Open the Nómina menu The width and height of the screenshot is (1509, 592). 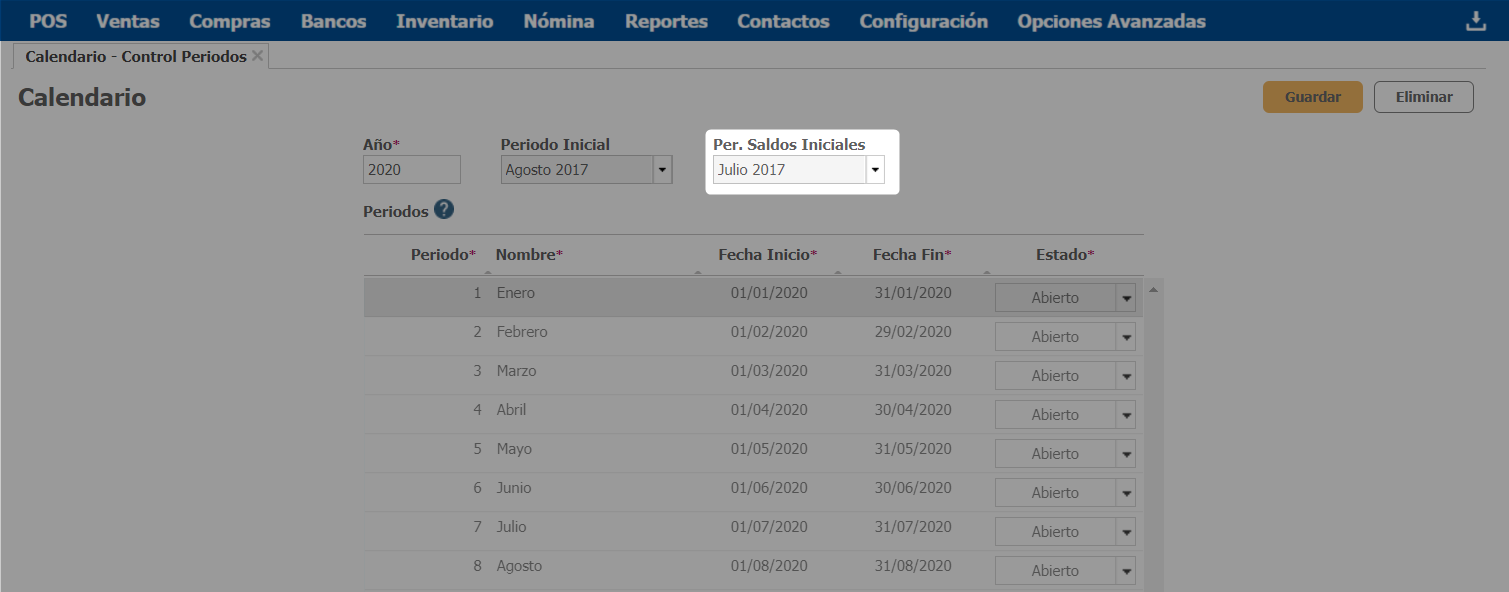558,21
